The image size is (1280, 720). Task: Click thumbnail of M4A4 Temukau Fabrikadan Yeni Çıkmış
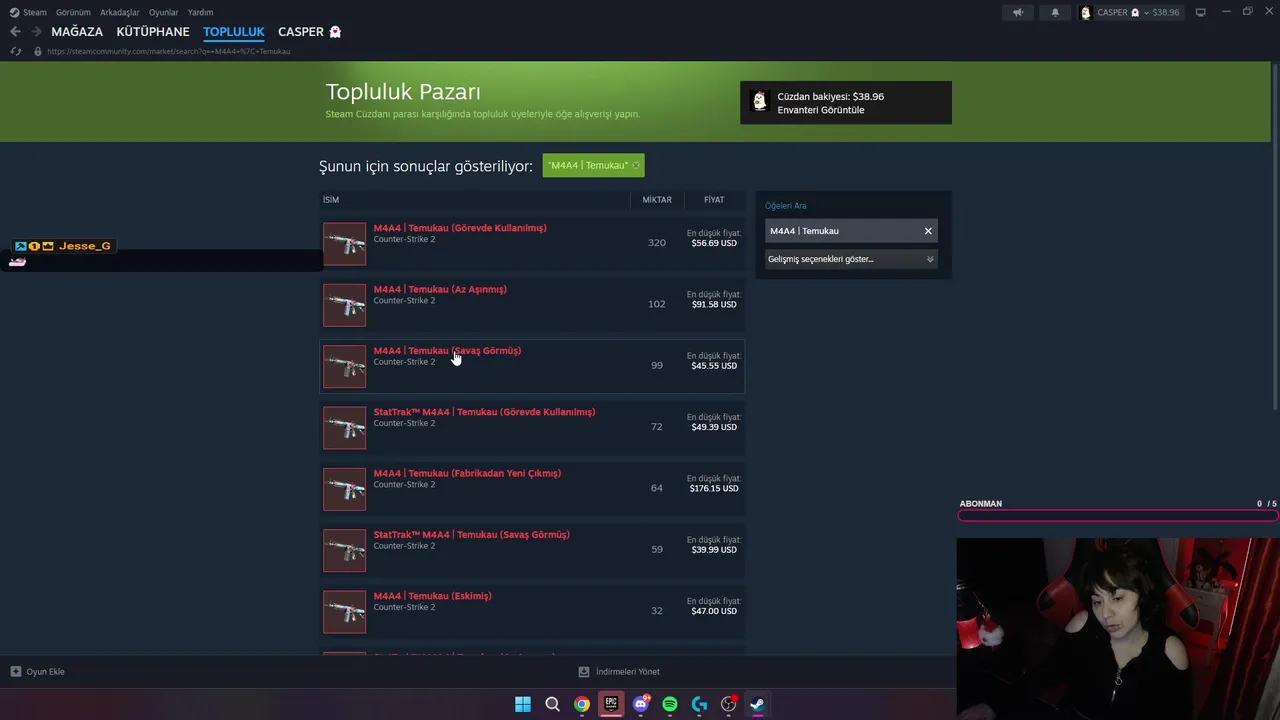click(344, 489)
